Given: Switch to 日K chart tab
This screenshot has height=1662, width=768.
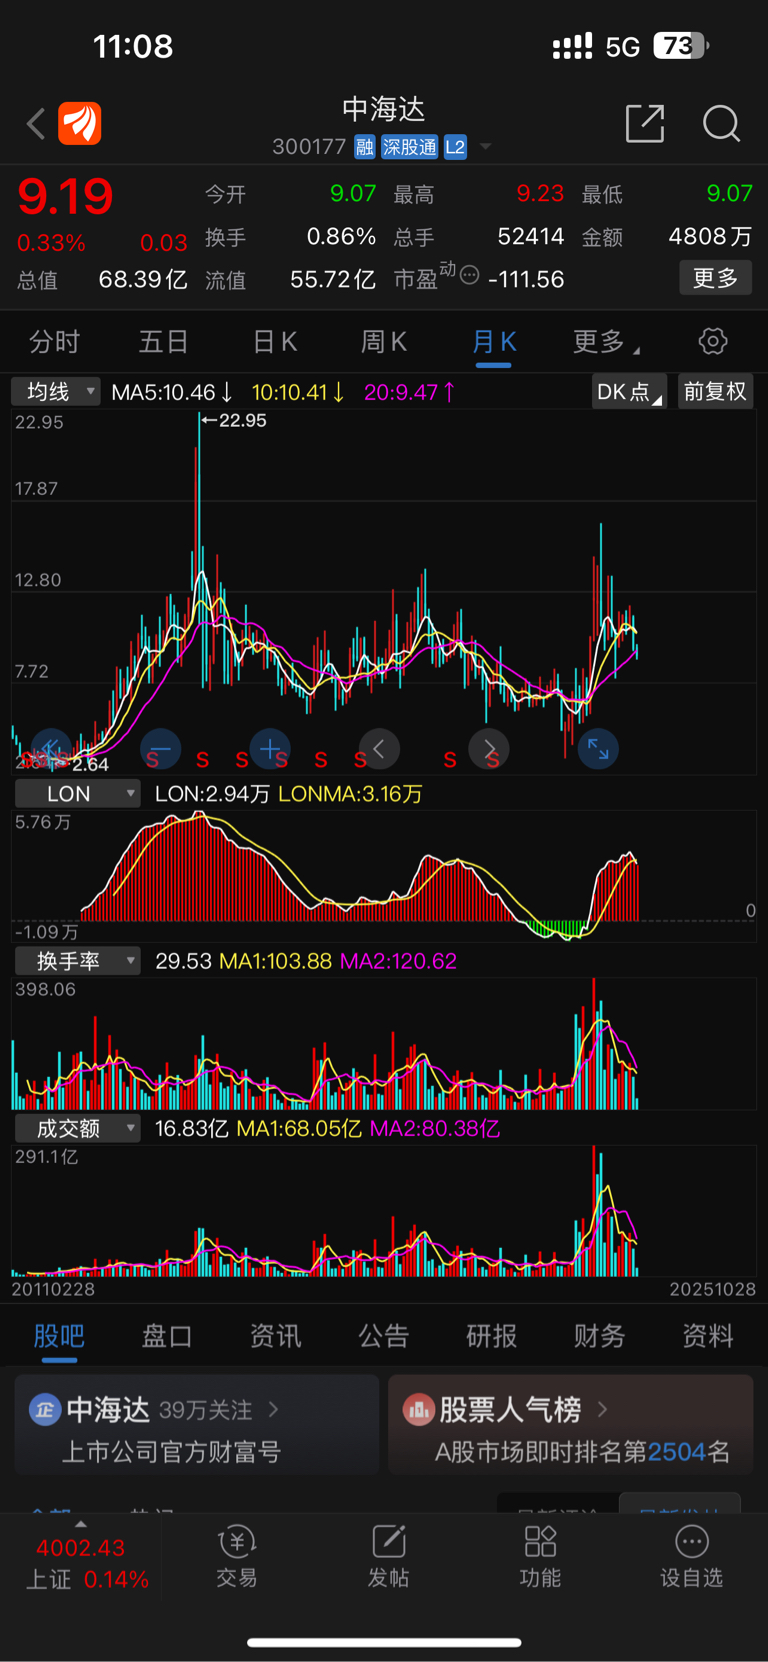Looking at the screenshot, I should click(274, 342).
